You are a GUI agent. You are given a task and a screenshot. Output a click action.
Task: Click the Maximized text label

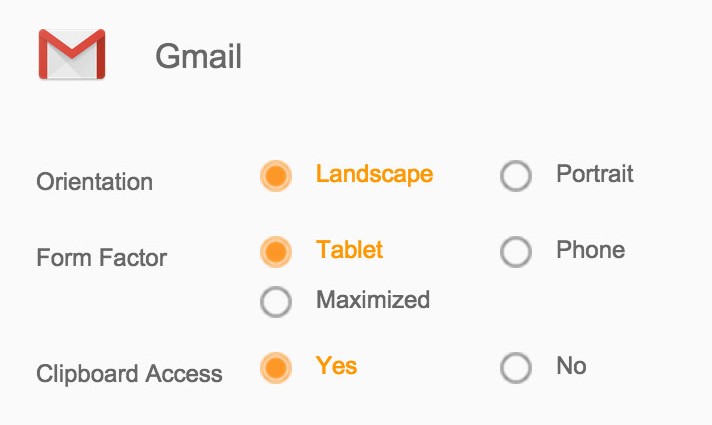point(373,299)
